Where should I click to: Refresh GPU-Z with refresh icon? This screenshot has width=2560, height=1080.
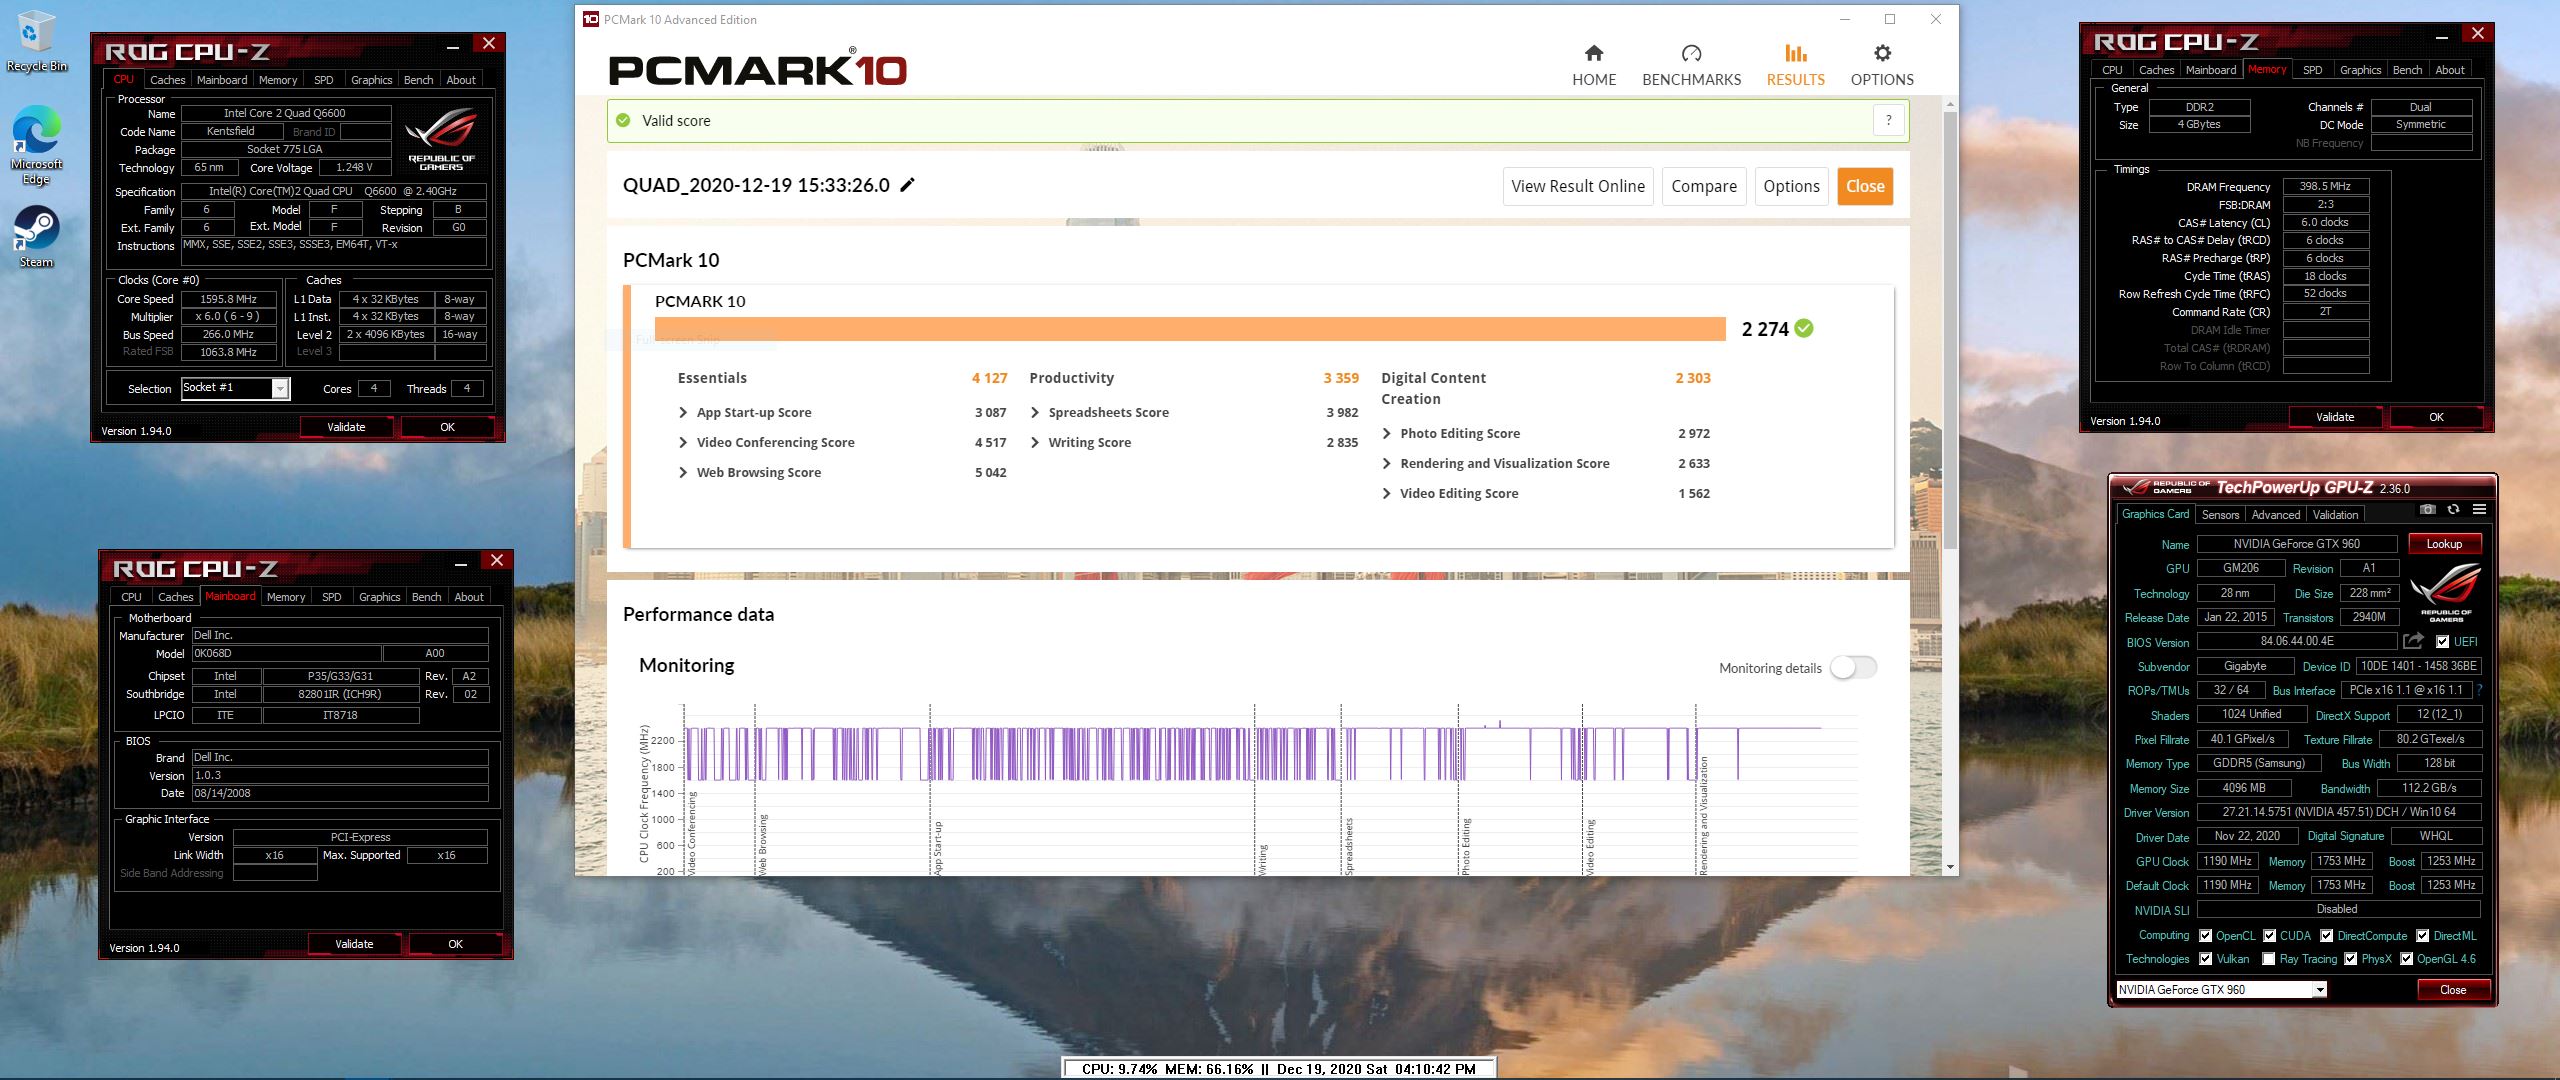point(2453,510)
